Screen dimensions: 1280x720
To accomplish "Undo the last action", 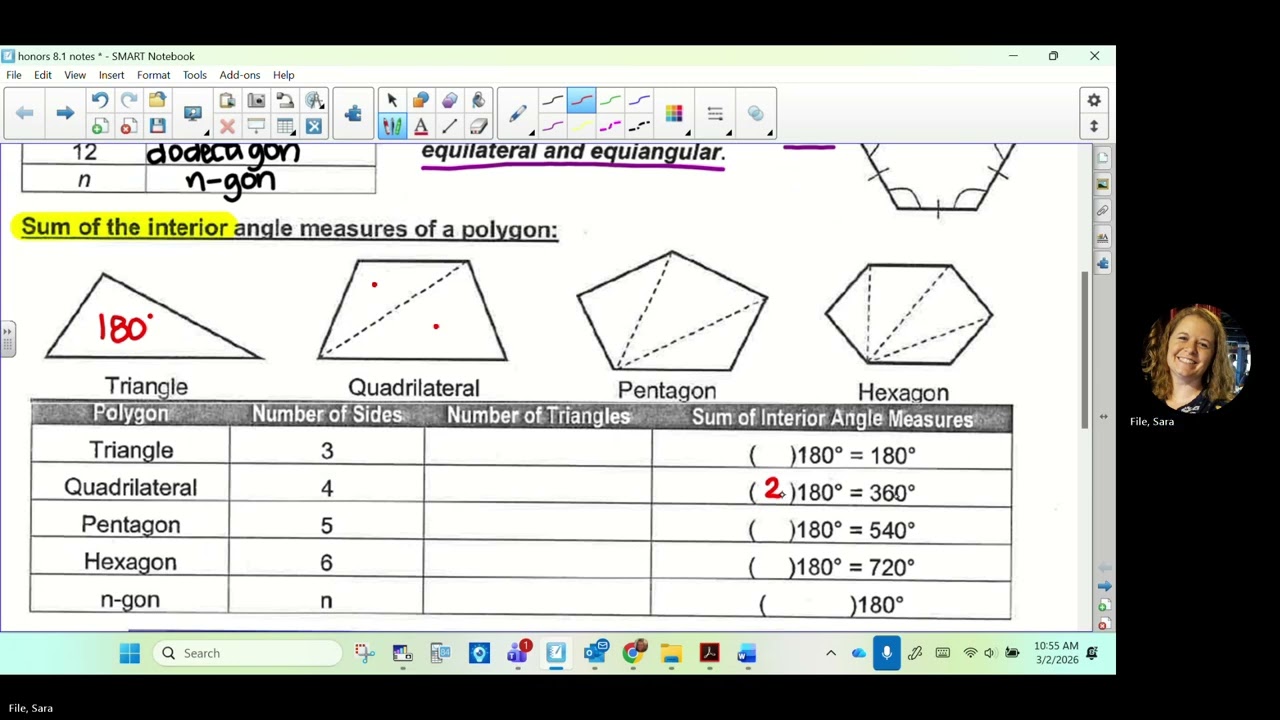I will (x=99, y=100).
